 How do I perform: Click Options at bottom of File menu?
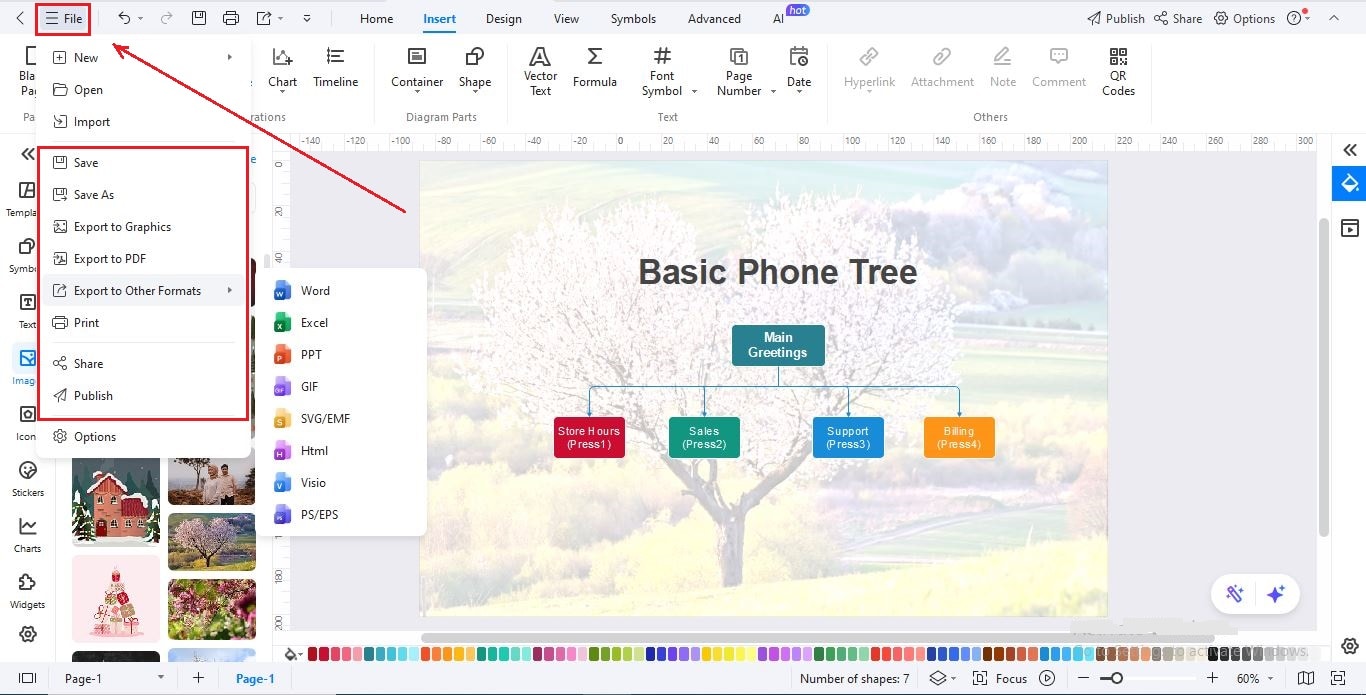[x=143, y=436]
